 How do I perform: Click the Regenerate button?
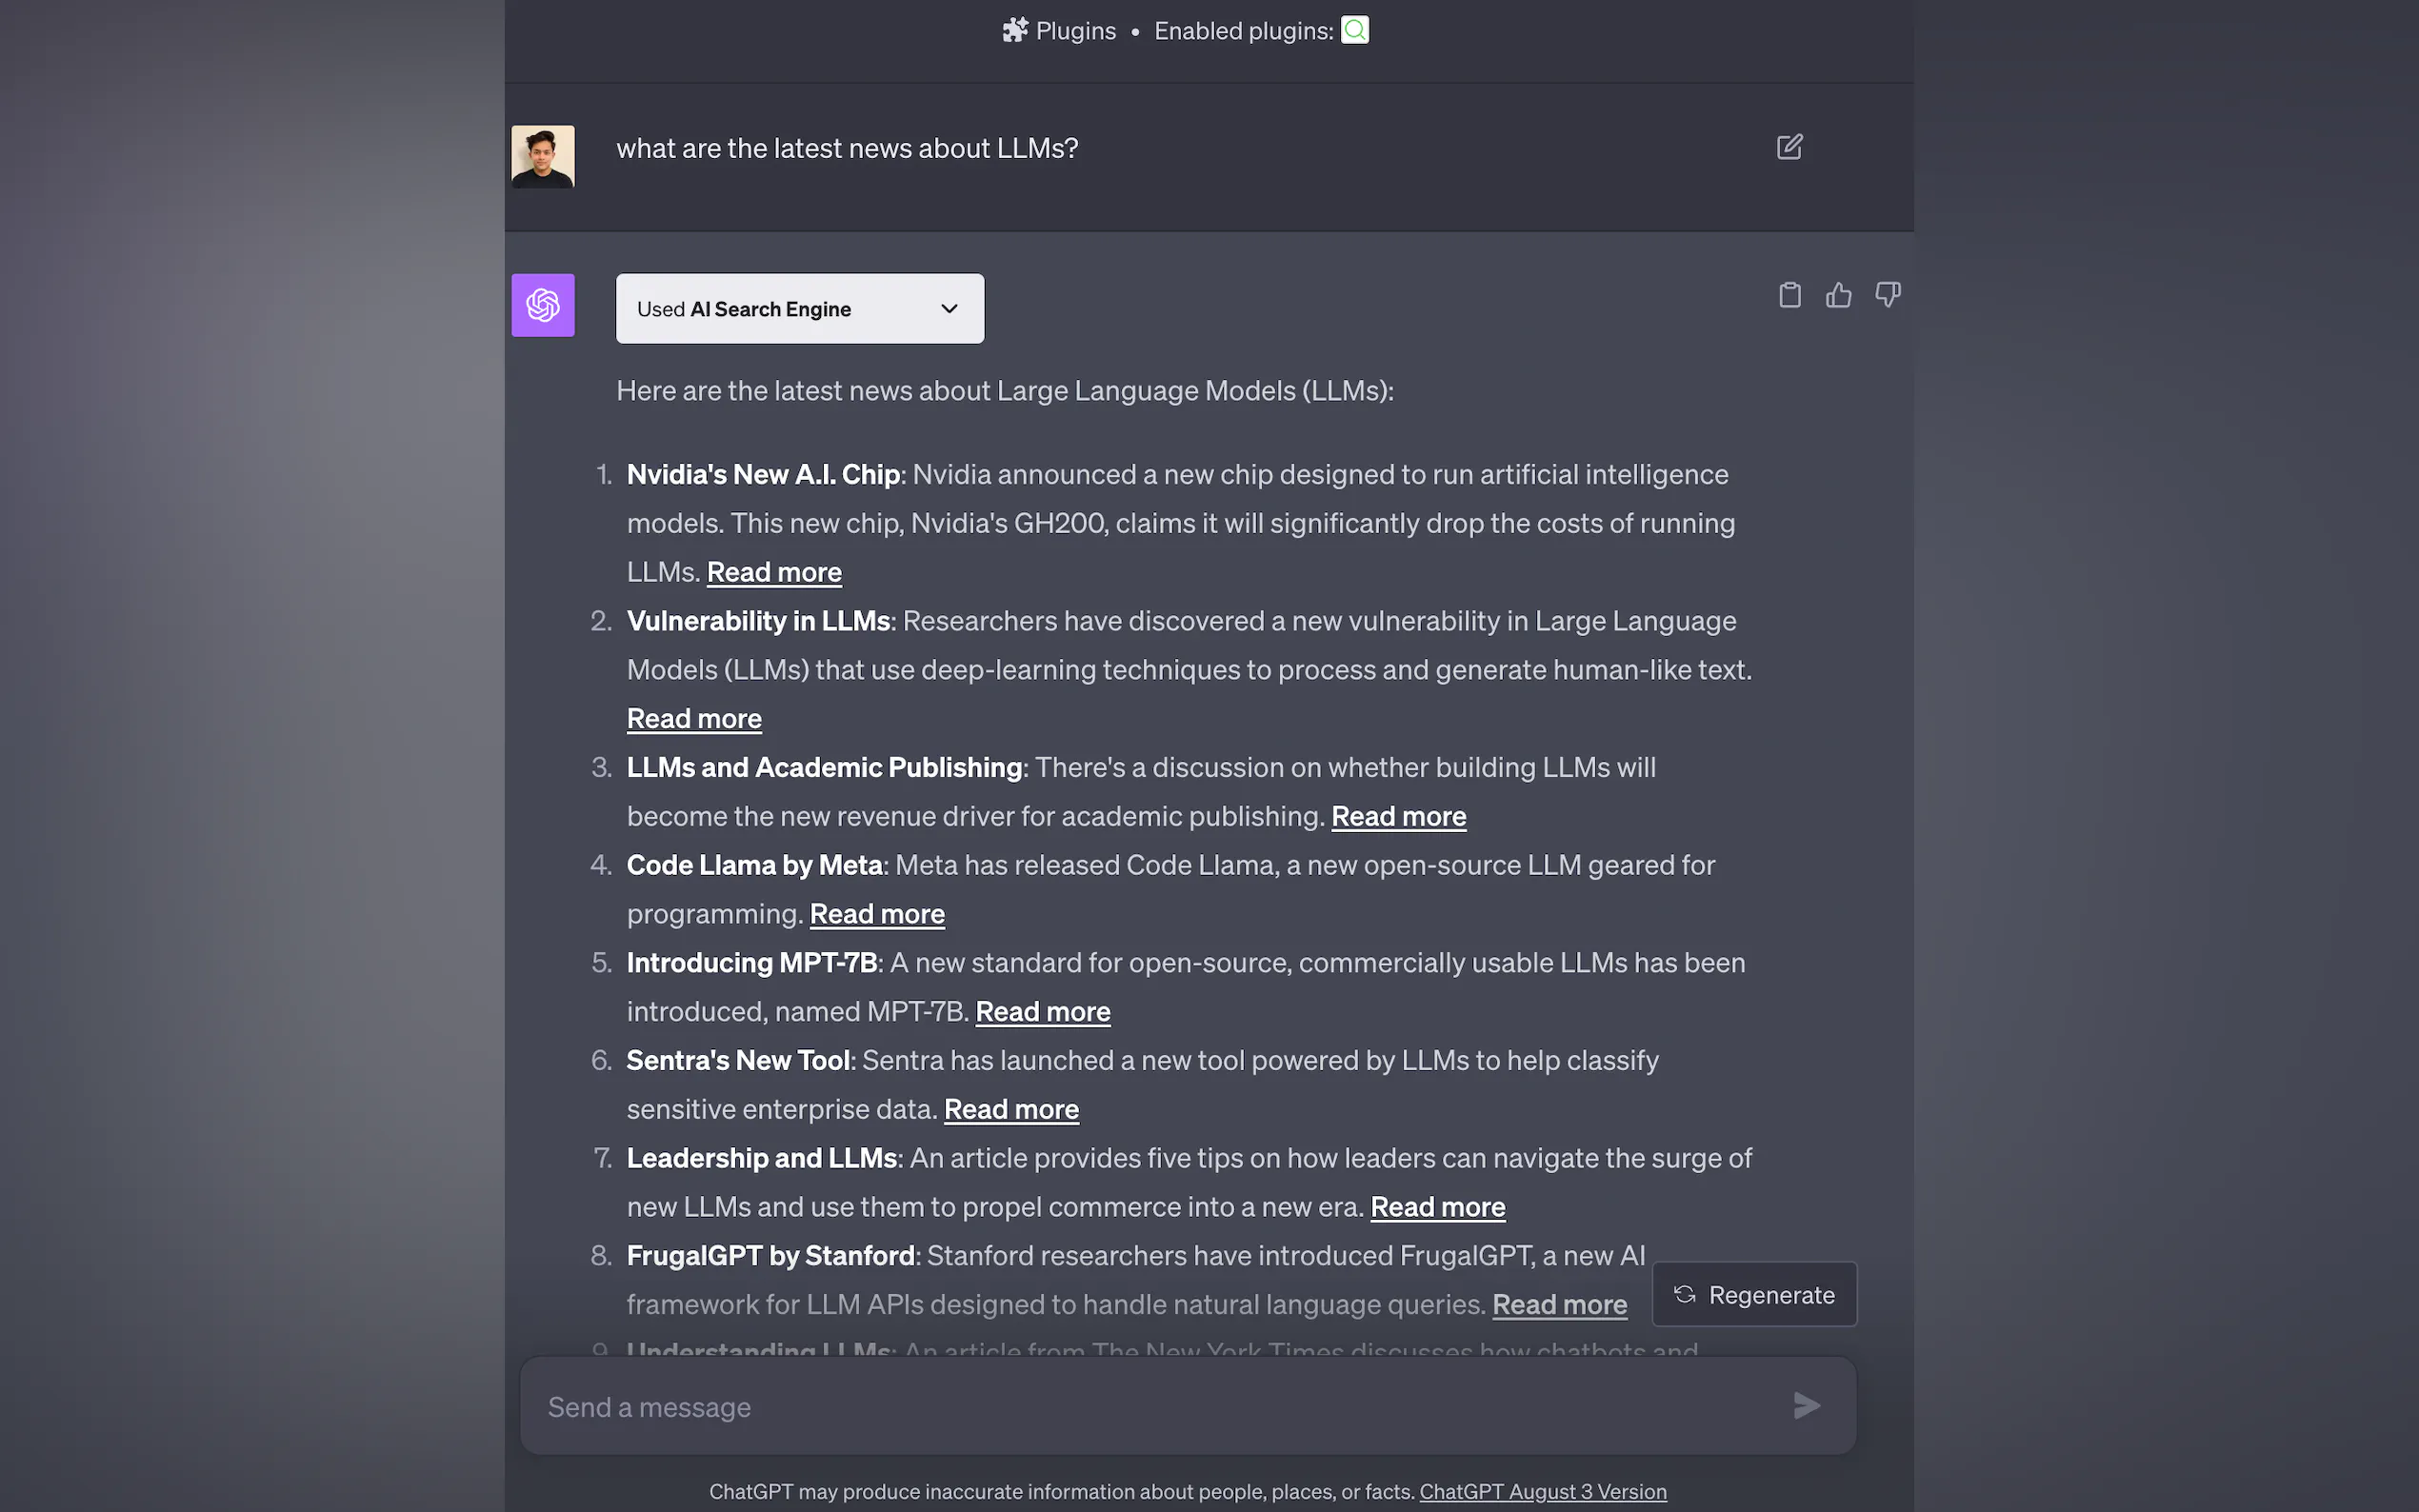(1754, 1295)
